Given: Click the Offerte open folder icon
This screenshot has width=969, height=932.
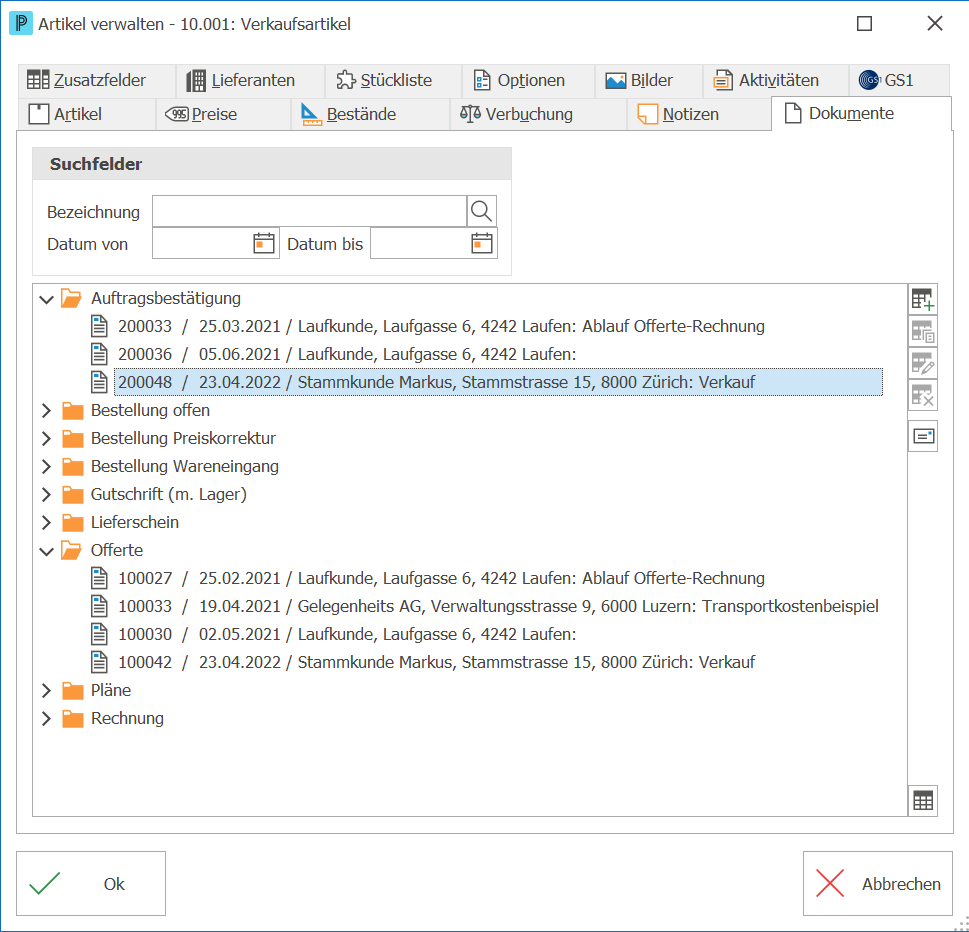Looking at the screenshot, I should (72, 551).
